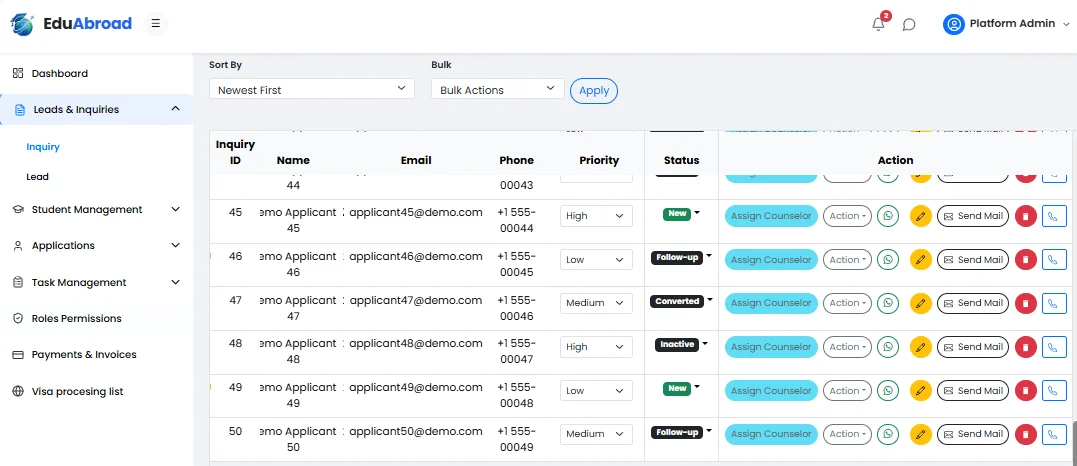Click the Status column header
The height and width of the screenshot is (466, 1077).
point(681,160)
